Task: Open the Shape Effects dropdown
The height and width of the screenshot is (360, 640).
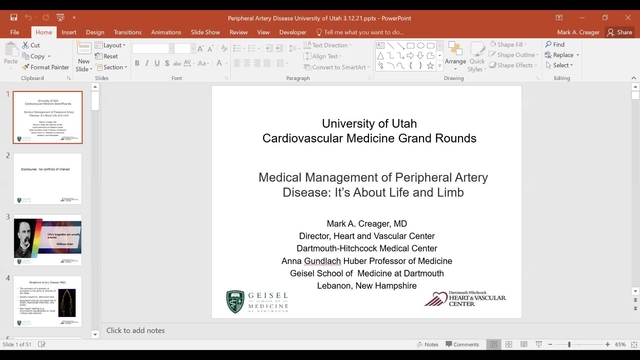Action: coord(513,65)
